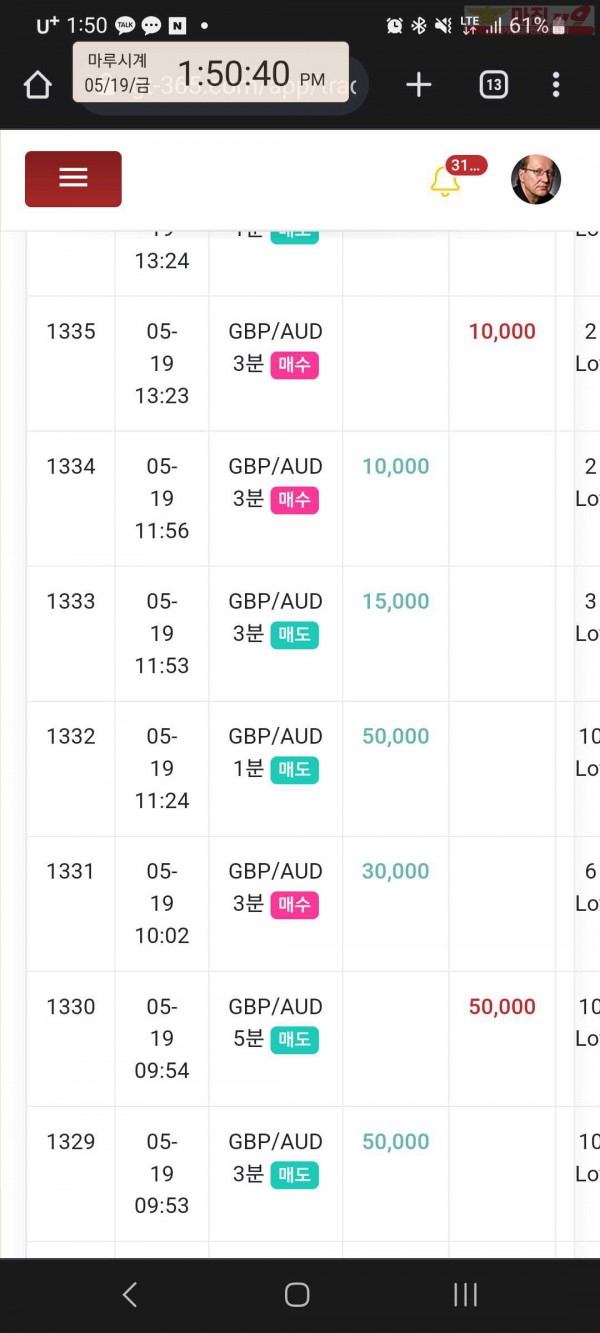This screenshot has width=600, height=1333.
Task: Open the tab switcher showing 13
Action: click(x=493, y=85)
